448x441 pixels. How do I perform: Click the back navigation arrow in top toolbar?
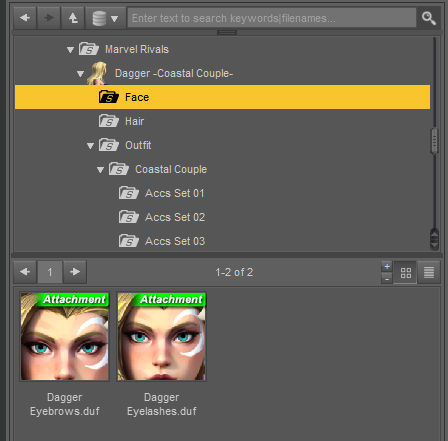(x=25, y=18)
